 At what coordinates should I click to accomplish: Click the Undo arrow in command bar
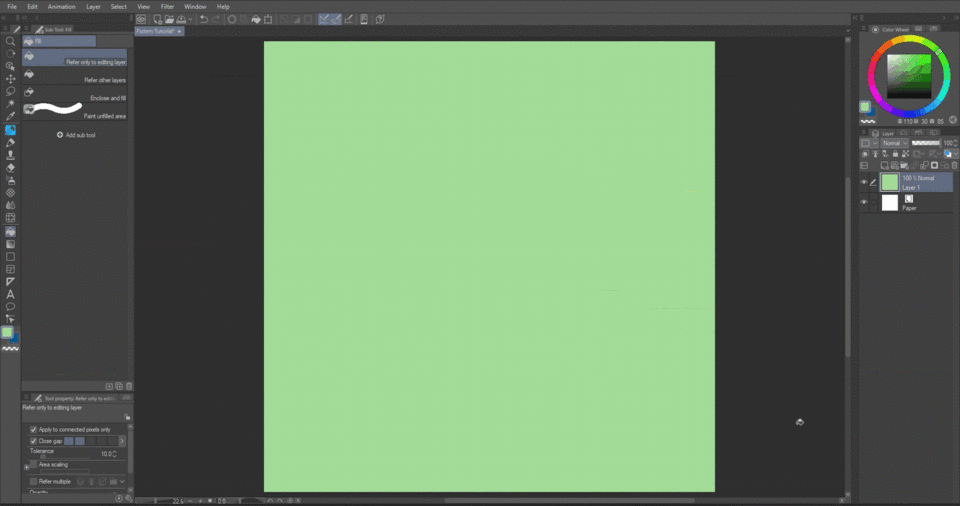(203, 19)
